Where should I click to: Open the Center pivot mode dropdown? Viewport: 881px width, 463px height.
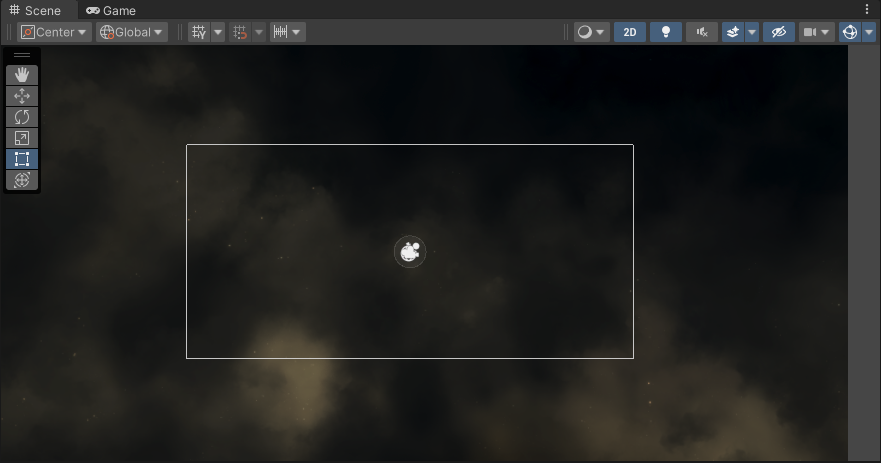pos(55,32)
